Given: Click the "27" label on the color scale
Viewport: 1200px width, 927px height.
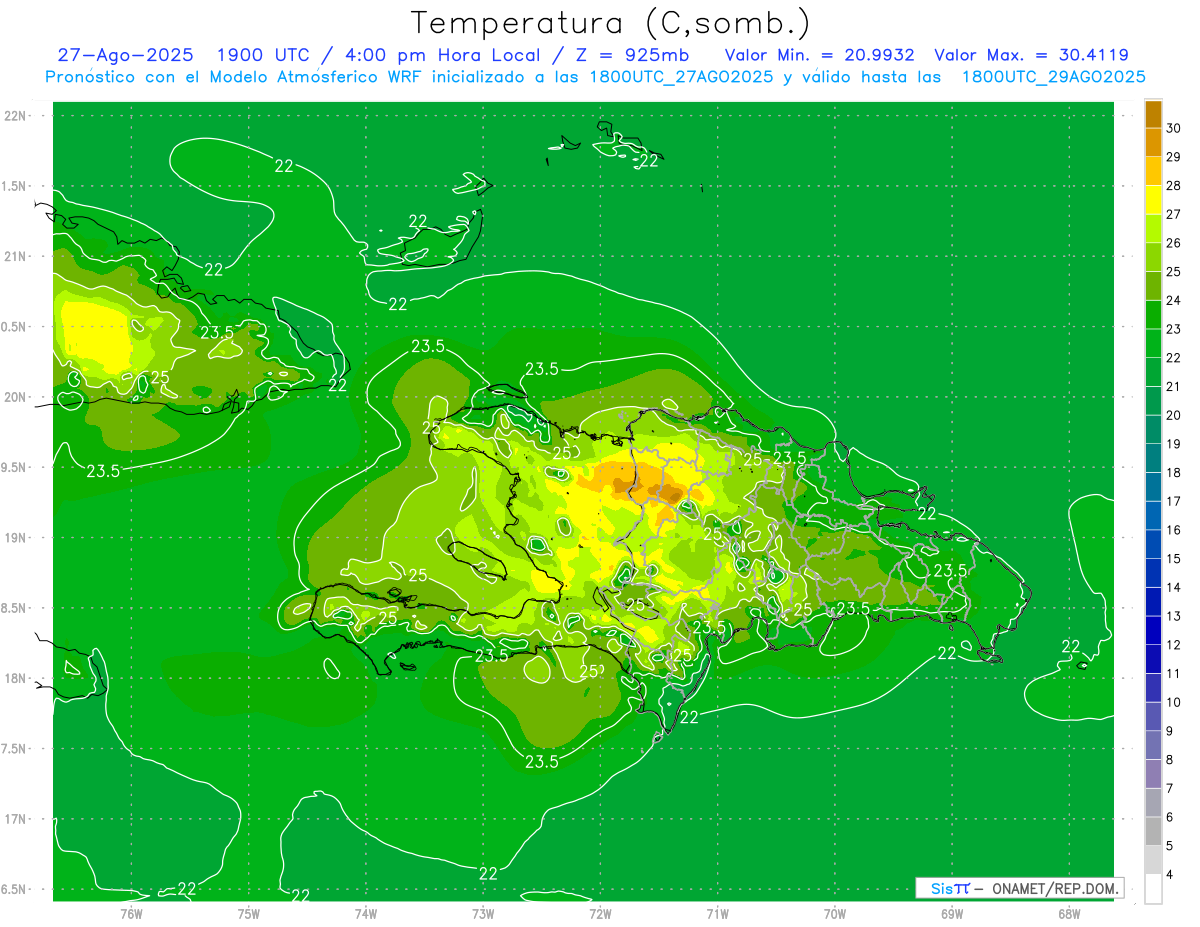Looking at the screenshot, I should point(1174,214).
